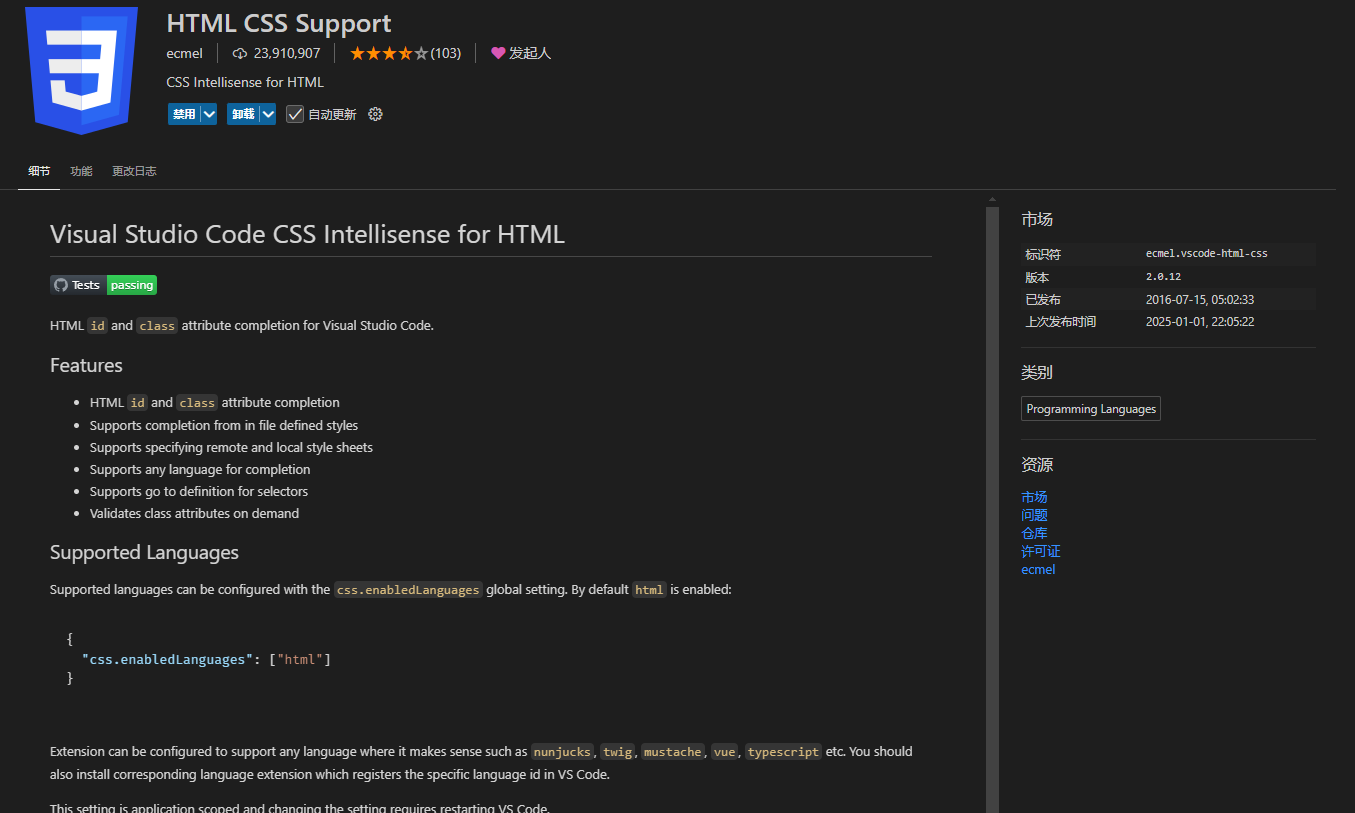The height and width of the screenshot is (813, 1355).
Task: Click the 标识符 label
Action: (1043, 254)
